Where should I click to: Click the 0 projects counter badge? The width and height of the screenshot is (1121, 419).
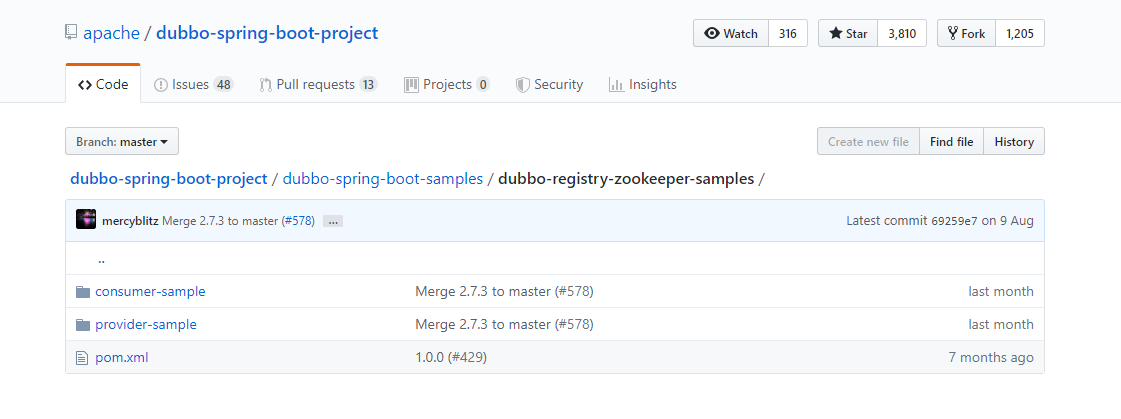tap(483, 84)
